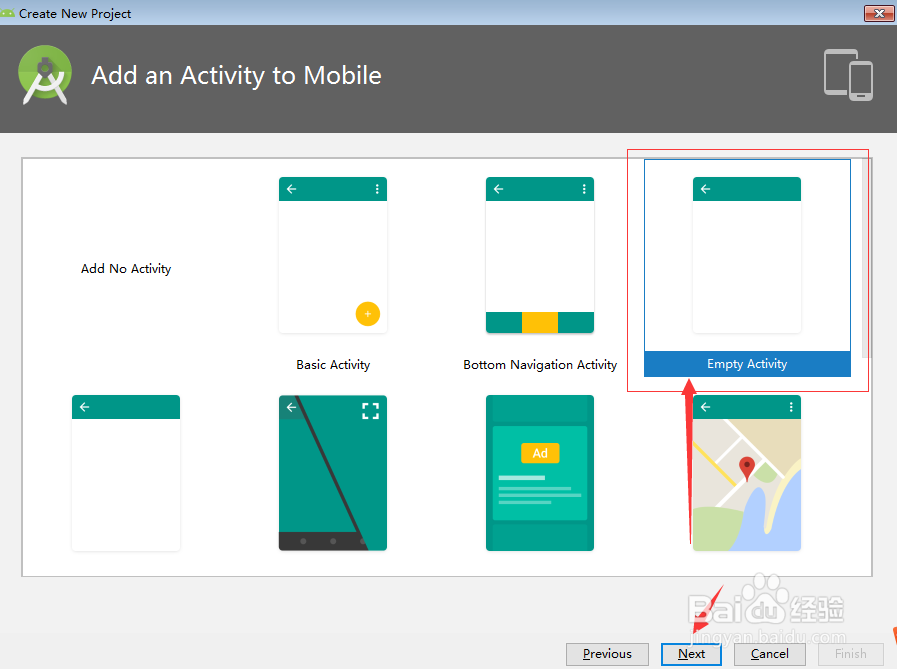This screenshot has width=897, height=669.
Task: Cancel the new project wizard
Action: click(x=769, y=654)
